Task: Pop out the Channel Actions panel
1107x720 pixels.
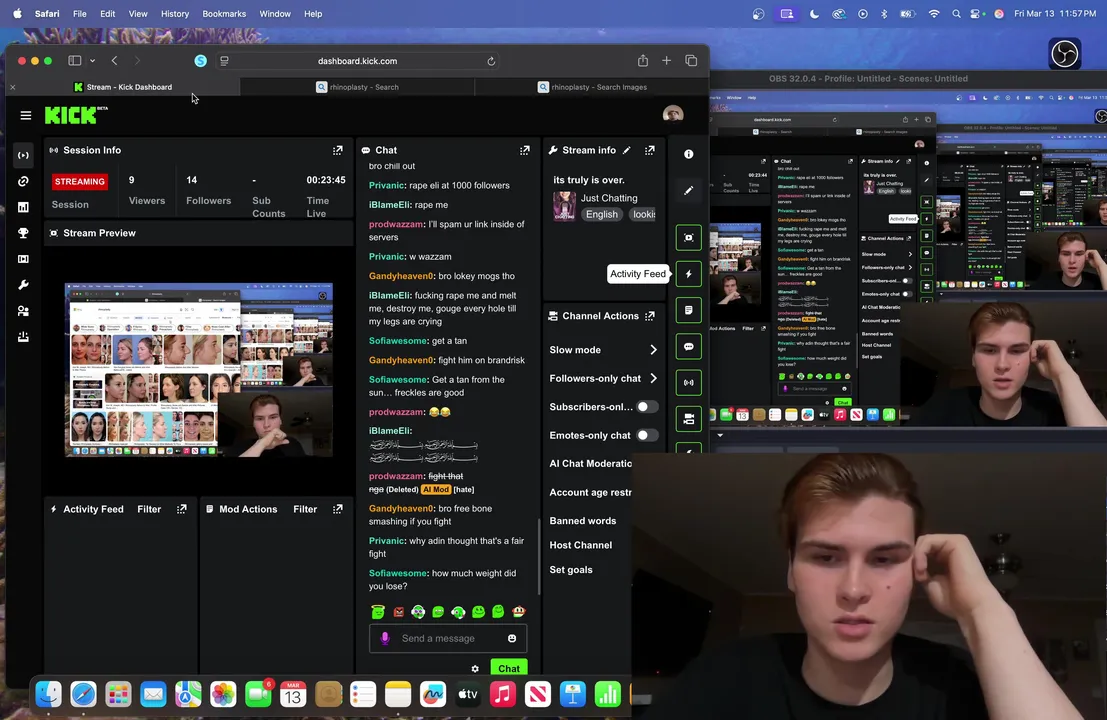Action: tap(650, 316)
